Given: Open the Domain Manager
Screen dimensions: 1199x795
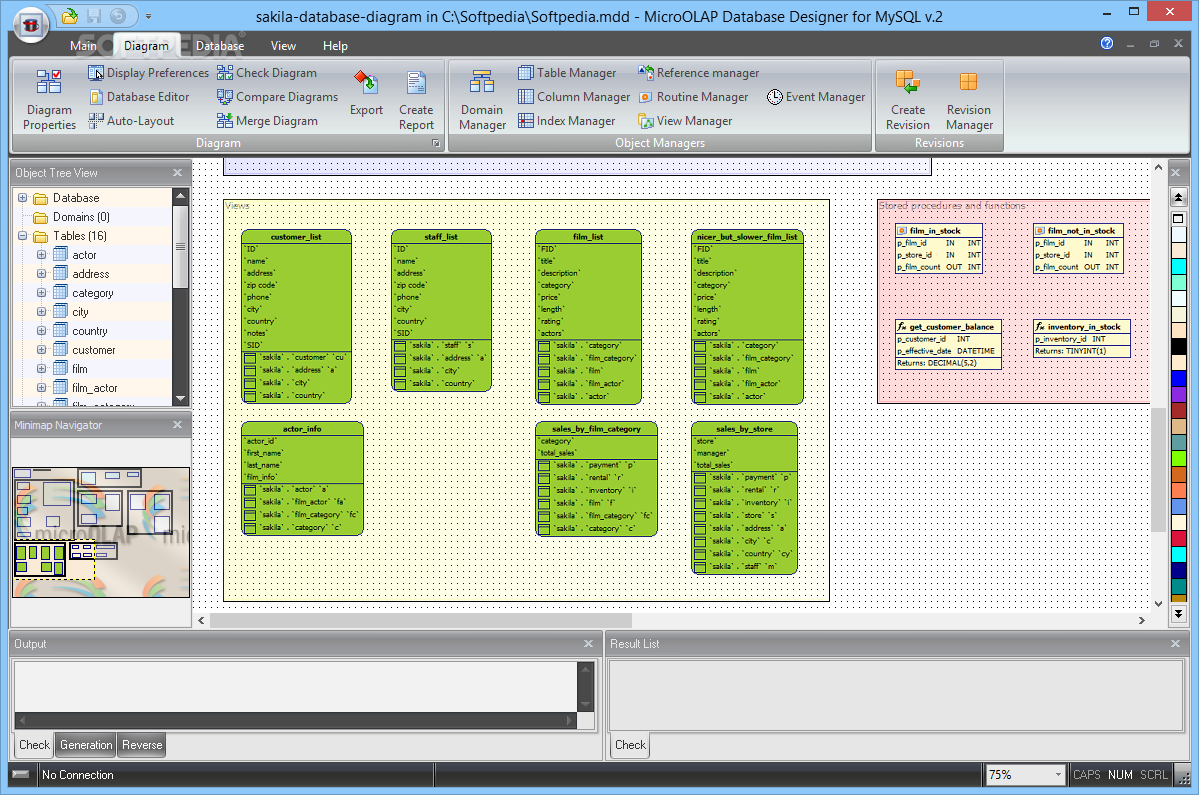Looking at the screenshot, I should [483, 99].
